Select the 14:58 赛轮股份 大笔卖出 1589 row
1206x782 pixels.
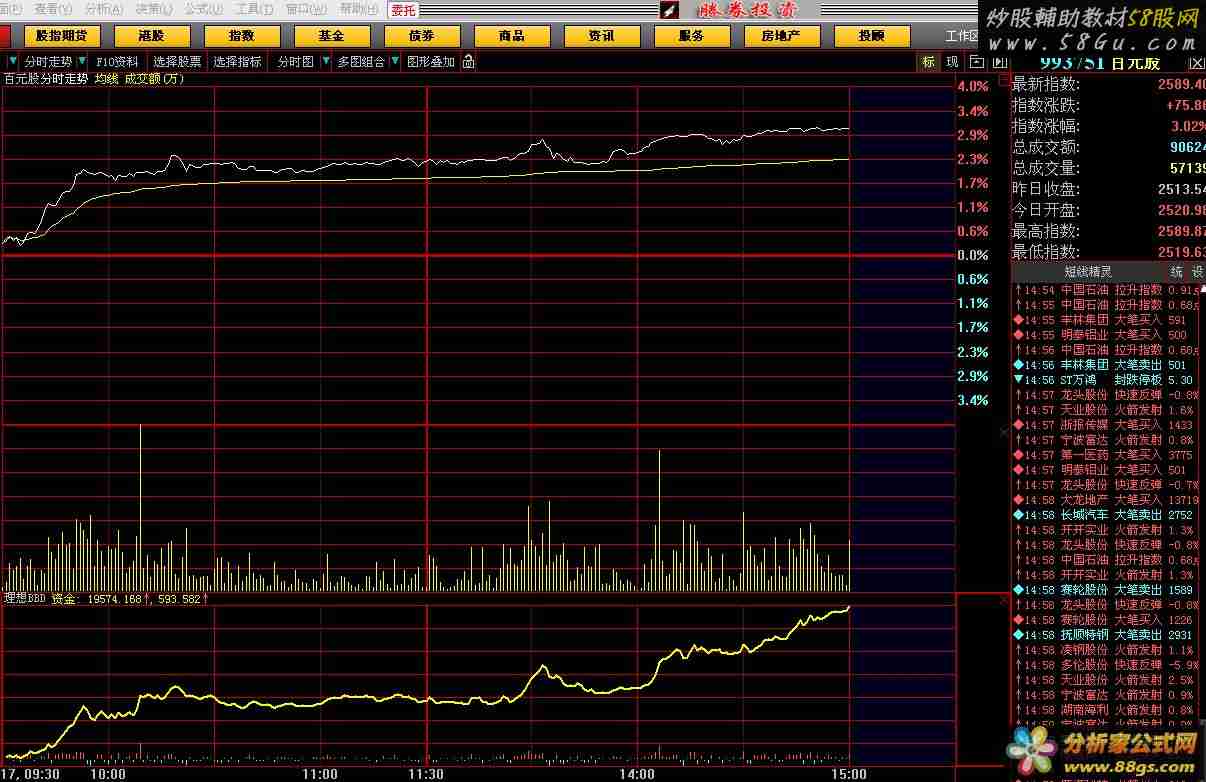pyautogui.click(x=1108, y=590)
